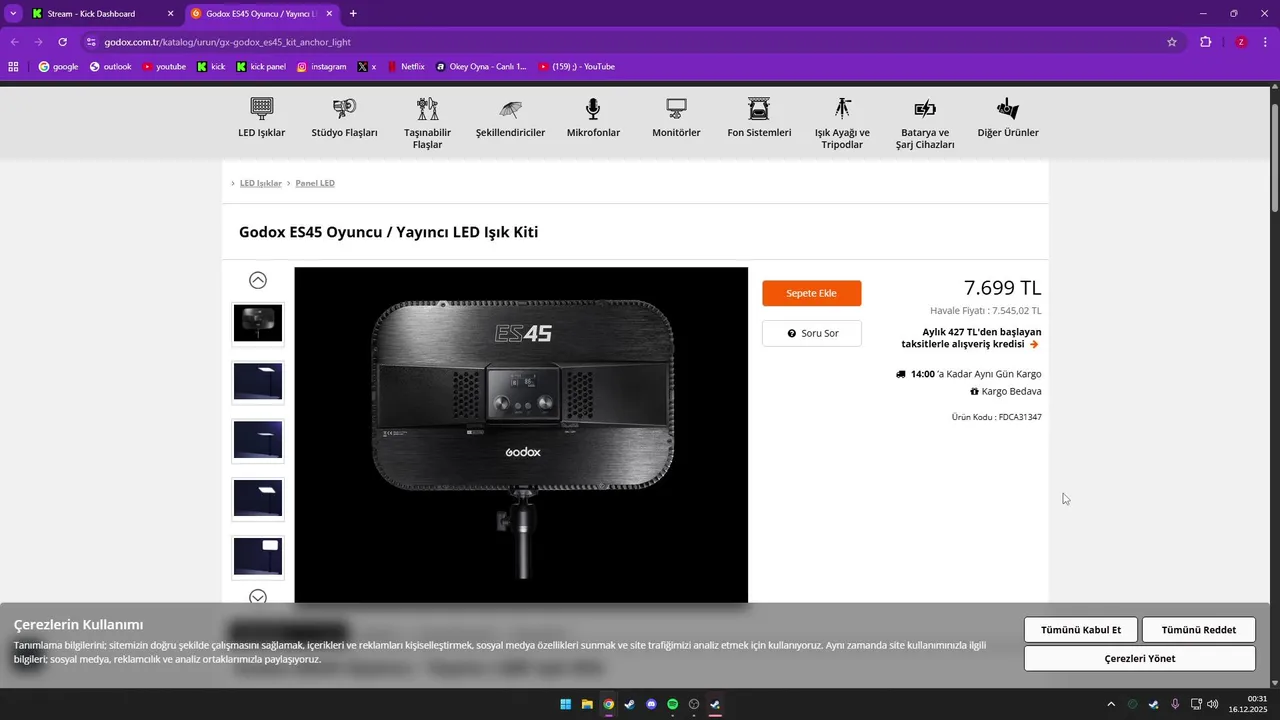Show more thumbnails with down chevron

[x=258, y=597]
